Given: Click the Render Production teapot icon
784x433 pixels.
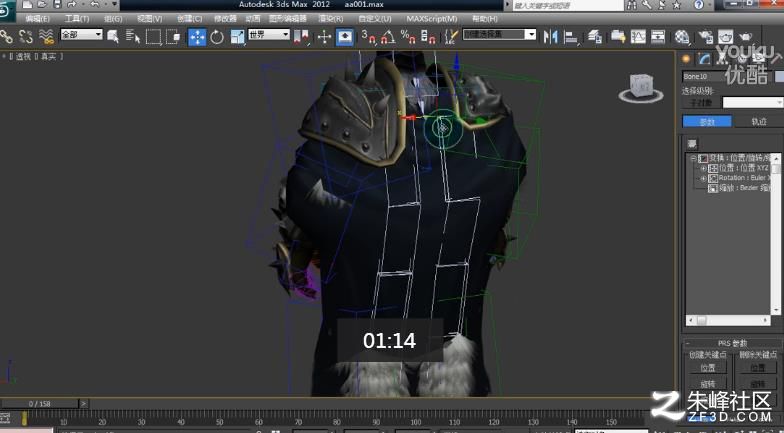Looking at the screenshot, I should 746,36.
